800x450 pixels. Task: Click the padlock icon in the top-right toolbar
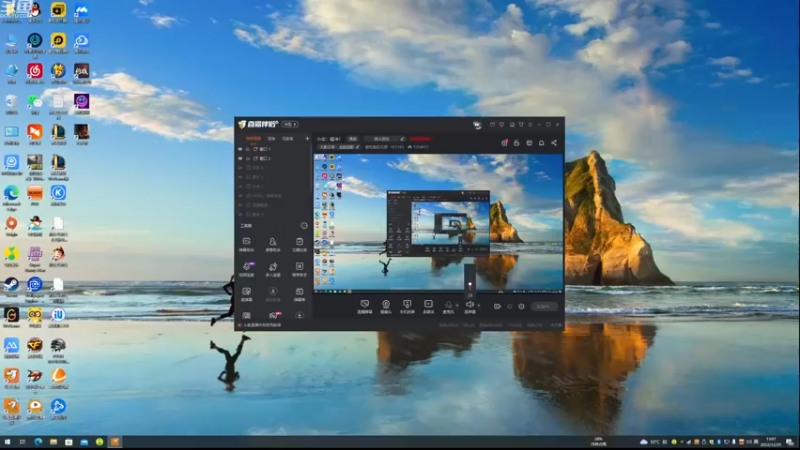click(x=516, y=143)
